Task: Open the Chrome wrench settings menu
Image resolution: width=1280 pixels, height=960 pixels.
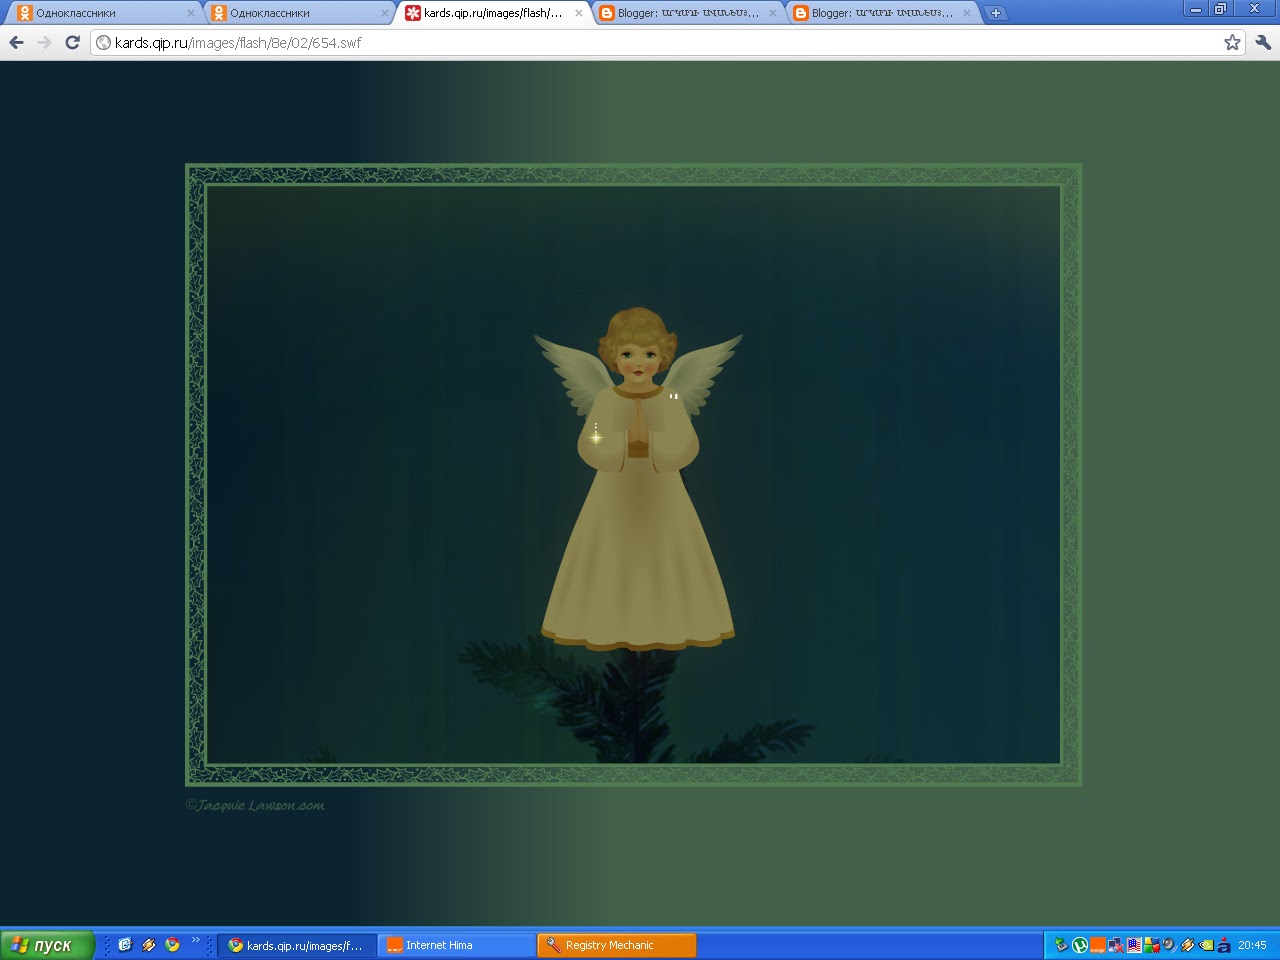Action: pos(1263,42)
